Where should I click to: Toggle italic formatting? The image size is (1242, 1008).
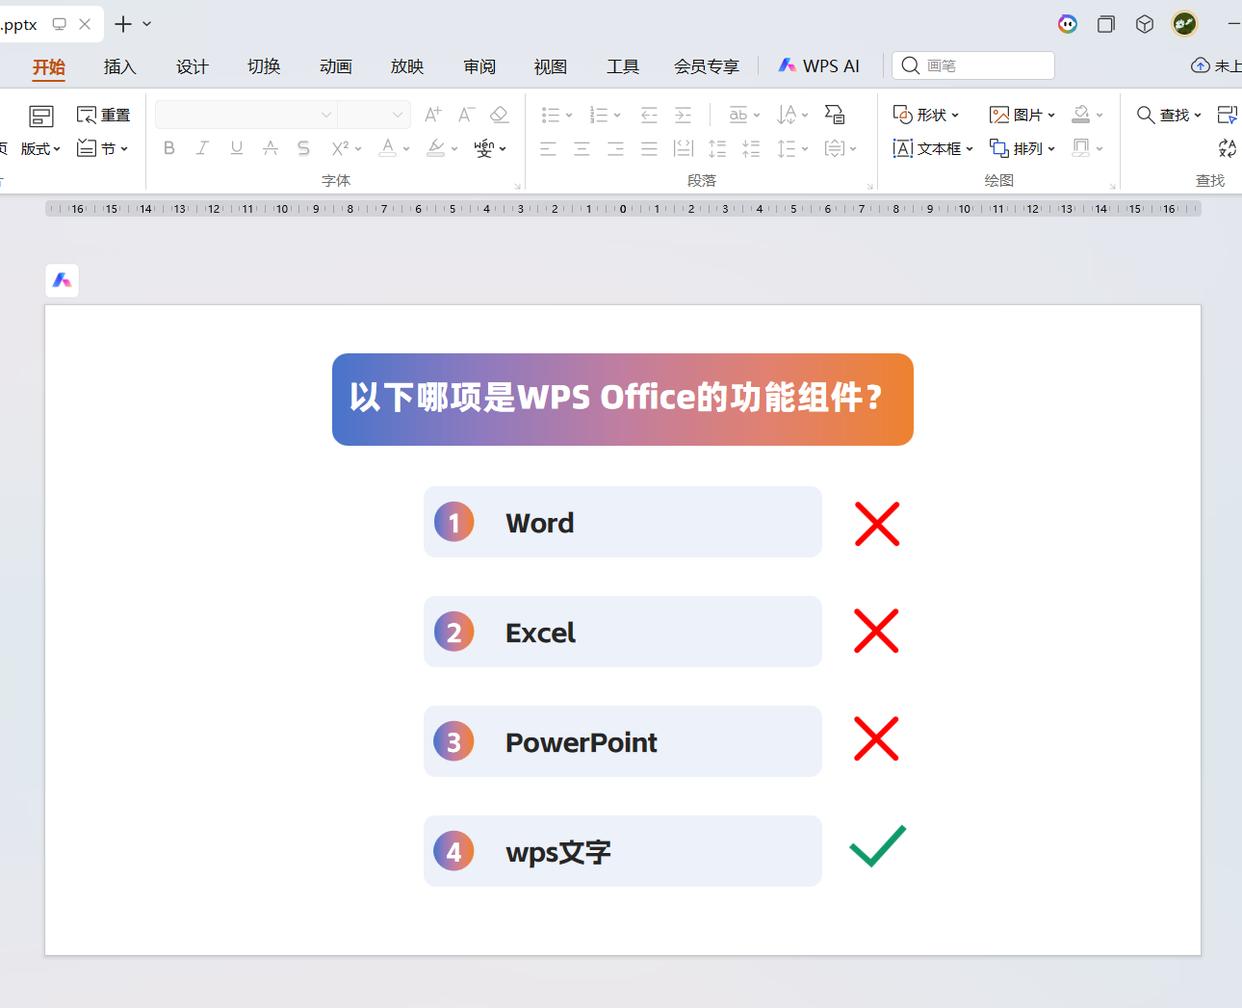(202, 148)
